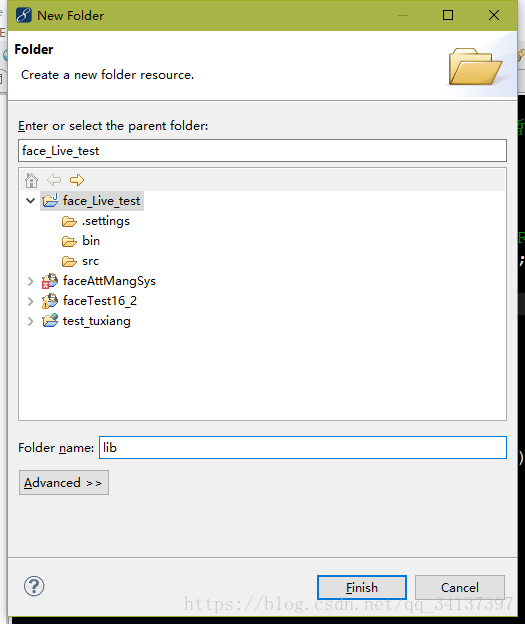Image resolution: width=525 pixels, height=624 pixels.
Task: Click the .settings folder icon
Action: point(69,221)
